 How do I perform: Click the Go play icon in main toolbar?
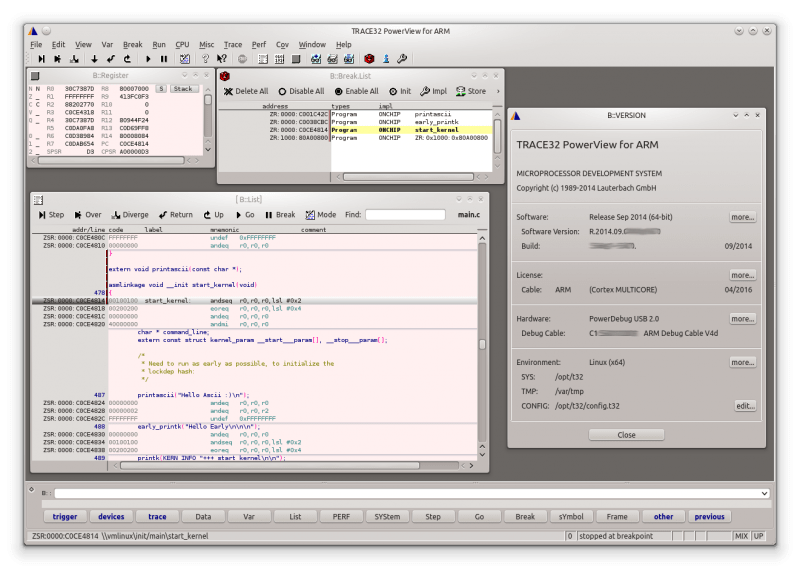(148, 59)
